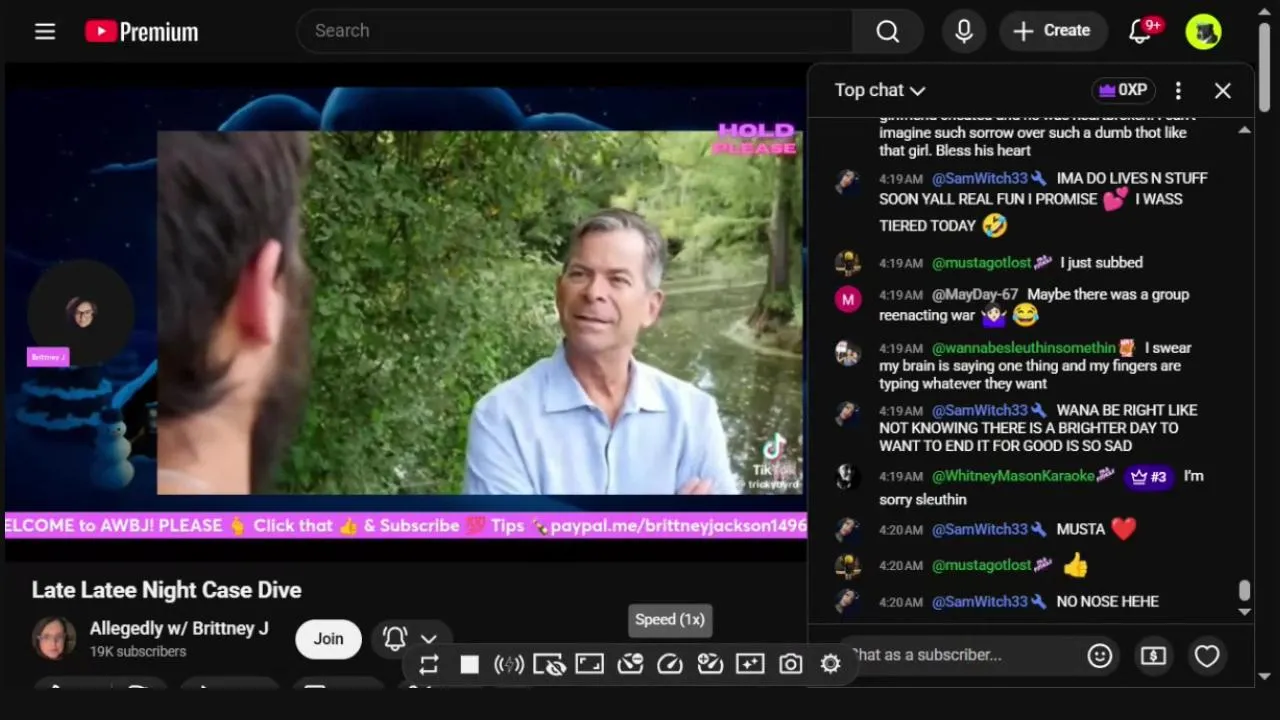Viewport: 1280px width, 720px height.
Task: Expand the notification bell chevron
Action: coord(429,639)
